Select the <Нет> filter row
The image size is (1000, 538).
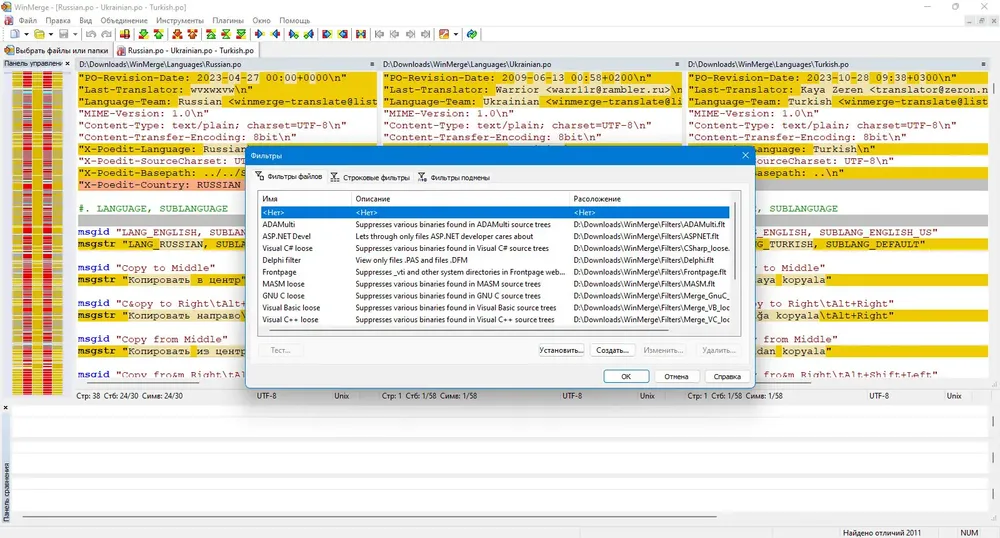coord(495,212)
